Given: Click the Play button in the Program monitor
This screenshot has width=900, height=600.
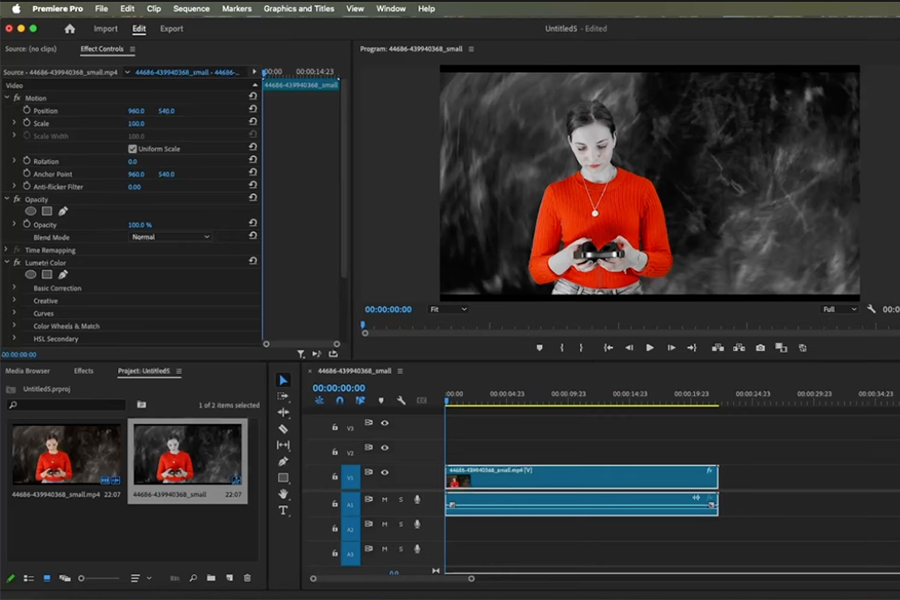Looking at the screenshot, I should click(x=650, y=347).
